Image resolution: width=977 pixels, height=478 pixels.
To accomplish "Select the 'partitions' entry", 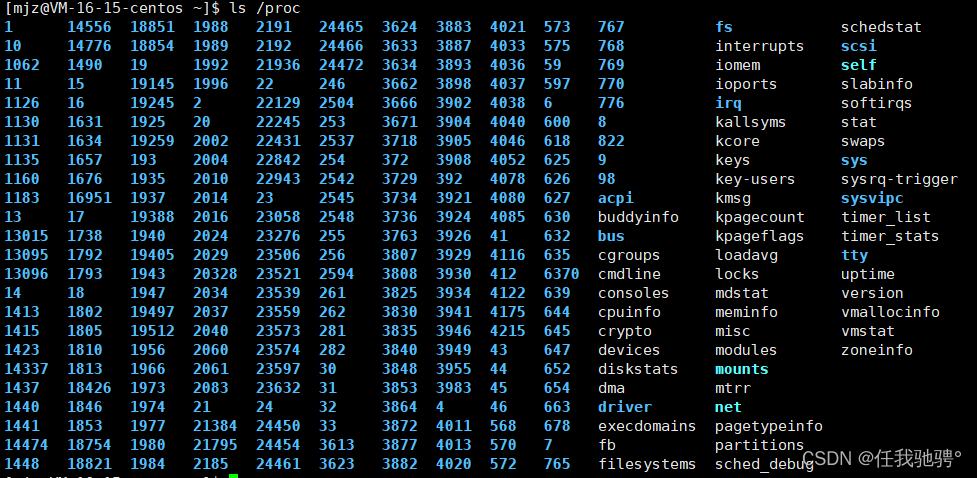I will (760, 445).
